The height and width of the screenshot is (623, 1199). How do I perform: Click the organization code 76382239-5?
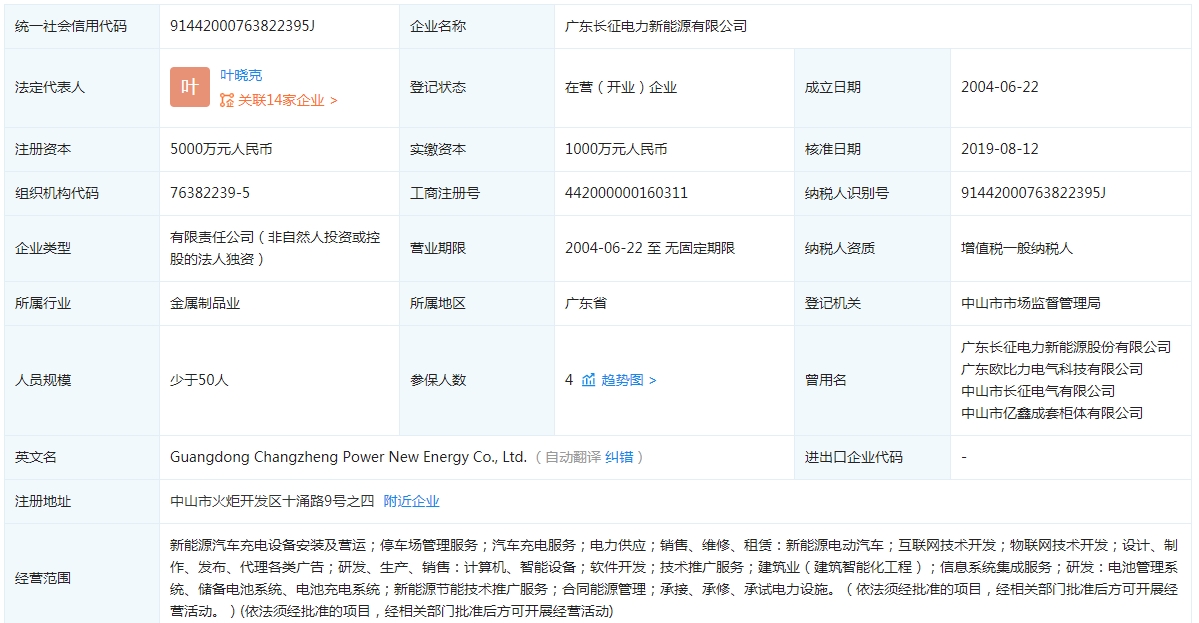(210, 193)
